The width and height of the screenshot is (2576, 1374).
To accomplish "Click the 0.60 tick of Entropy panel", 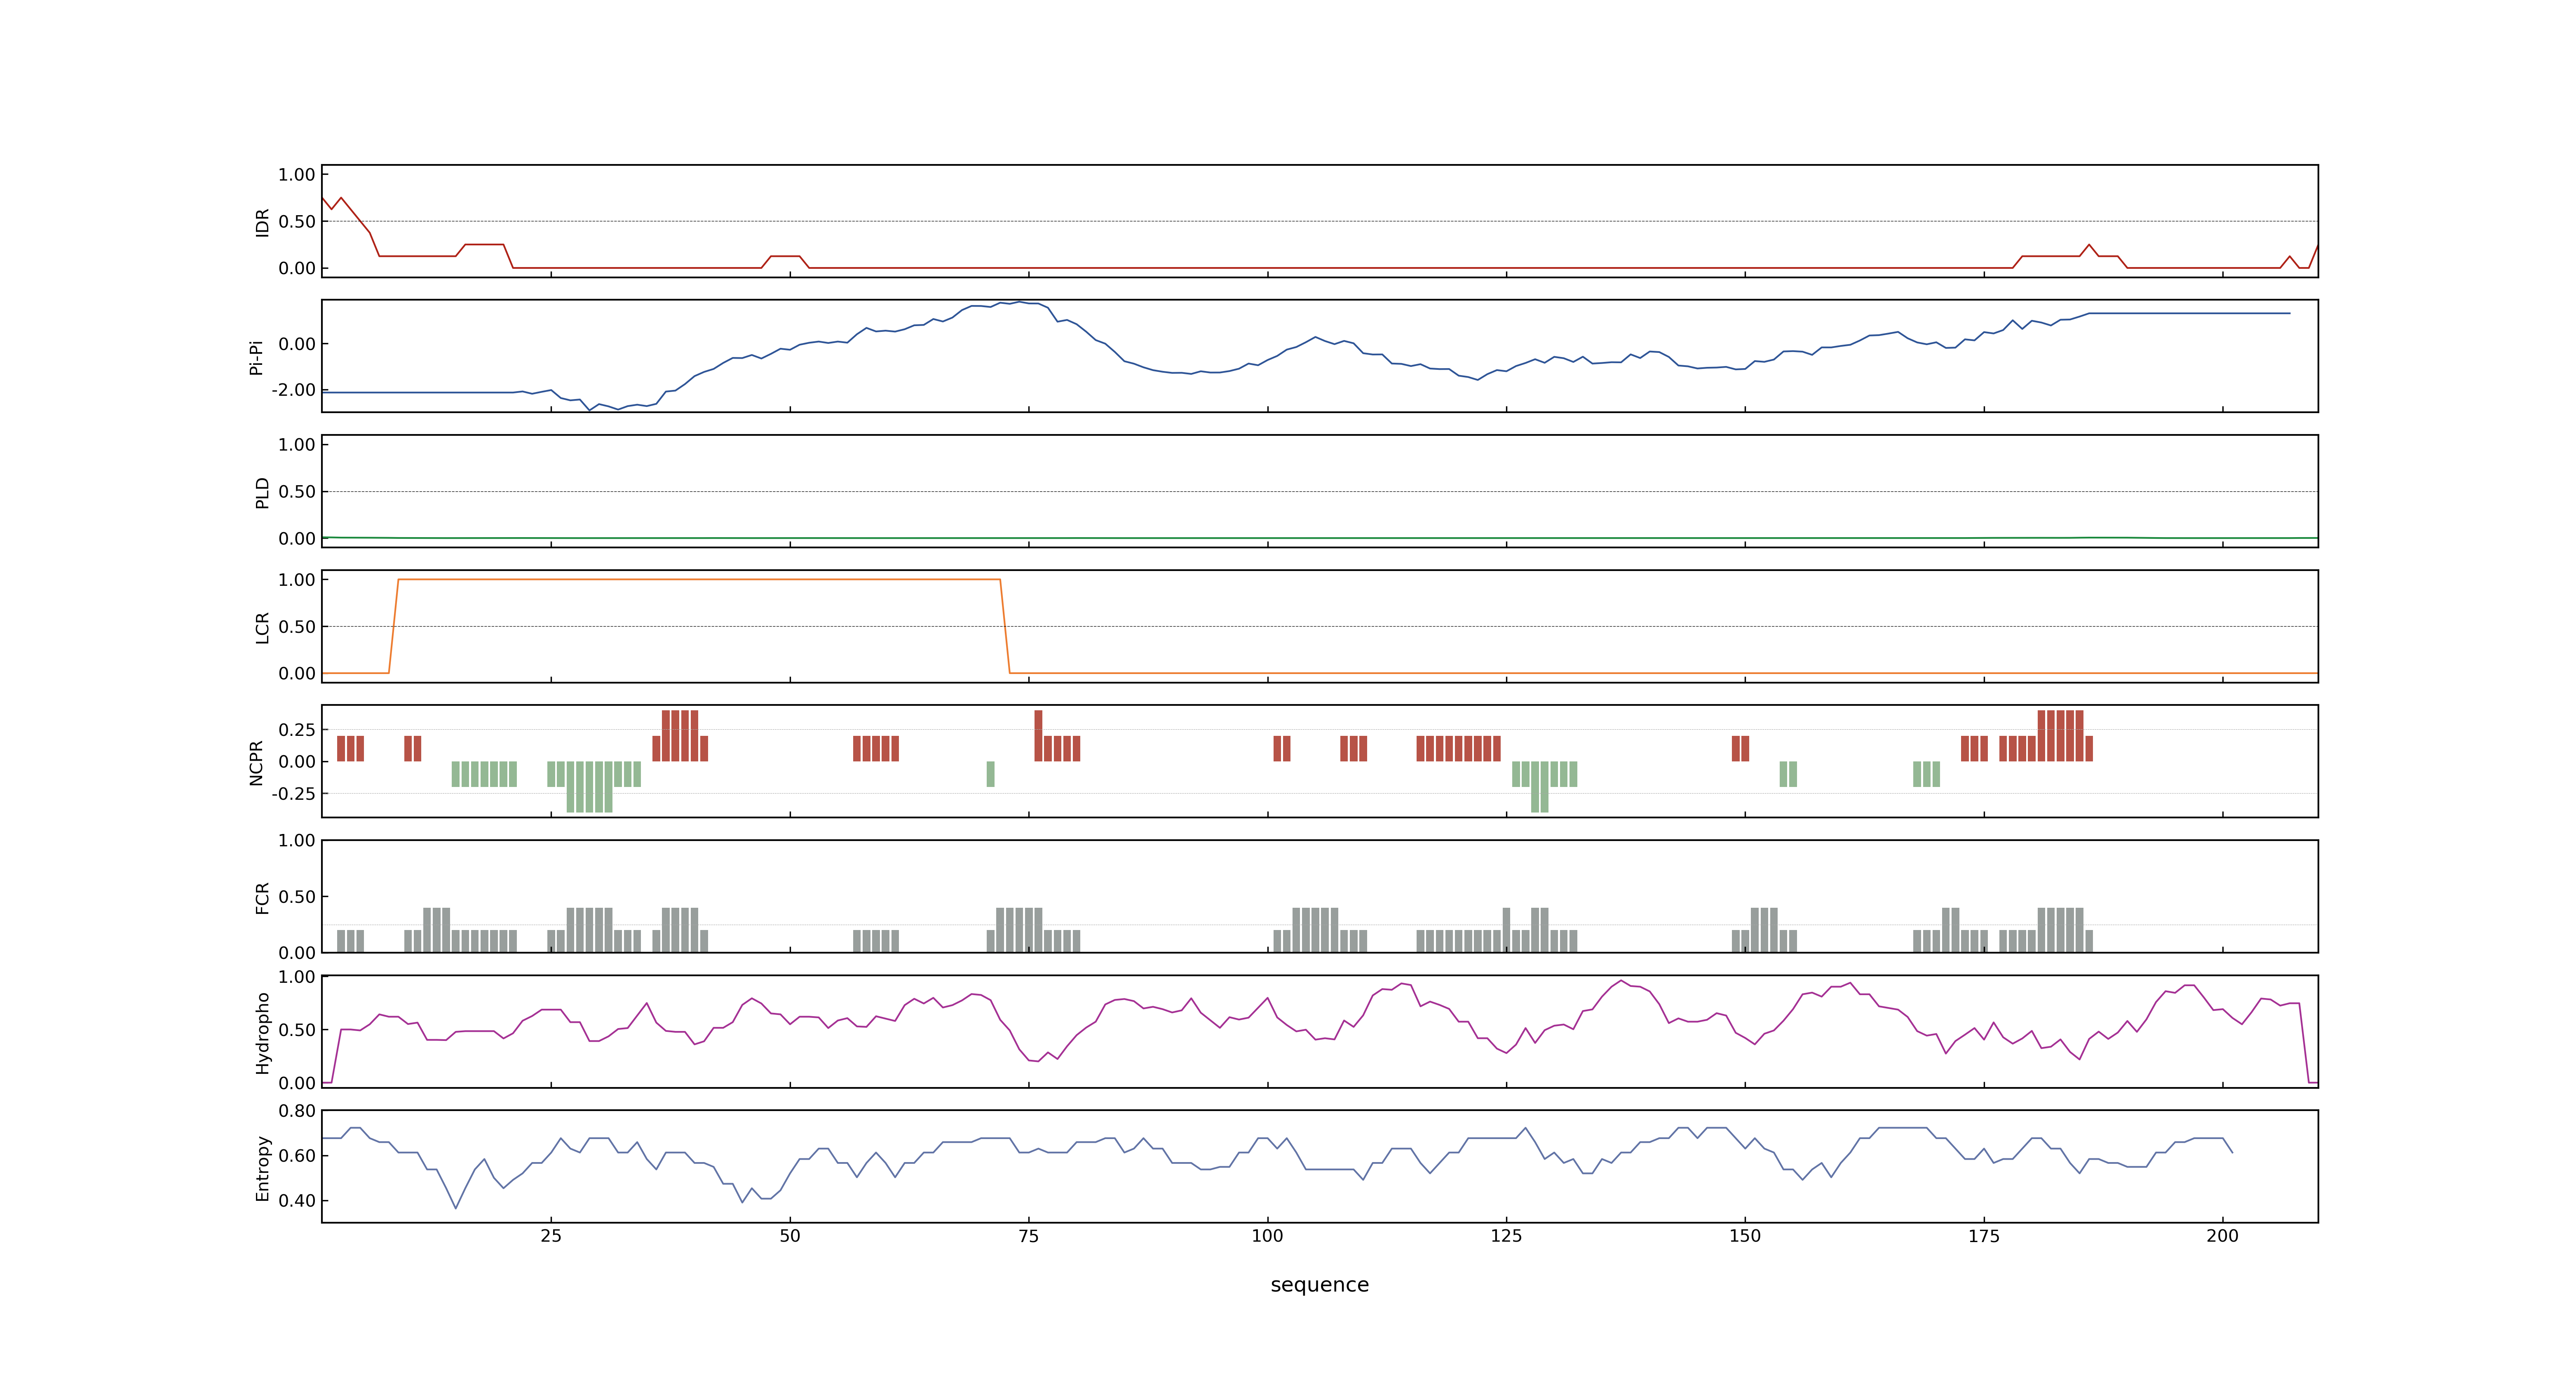I will (x=297, y=1156).
